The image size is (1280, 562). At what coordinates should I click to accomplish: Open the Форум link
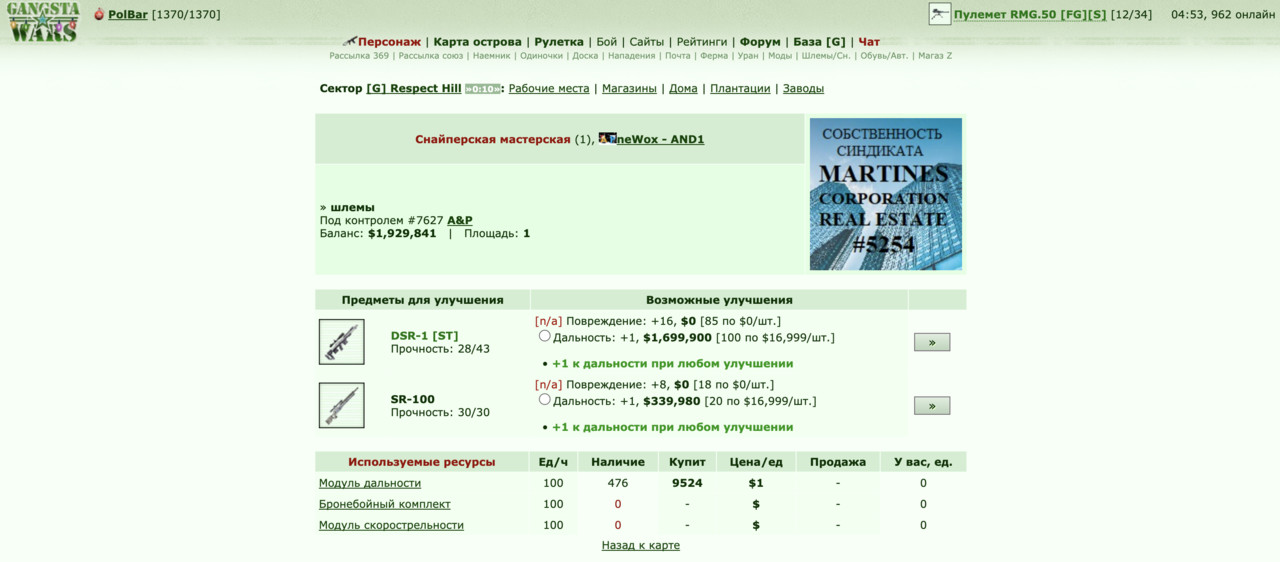tap(760, 42)
